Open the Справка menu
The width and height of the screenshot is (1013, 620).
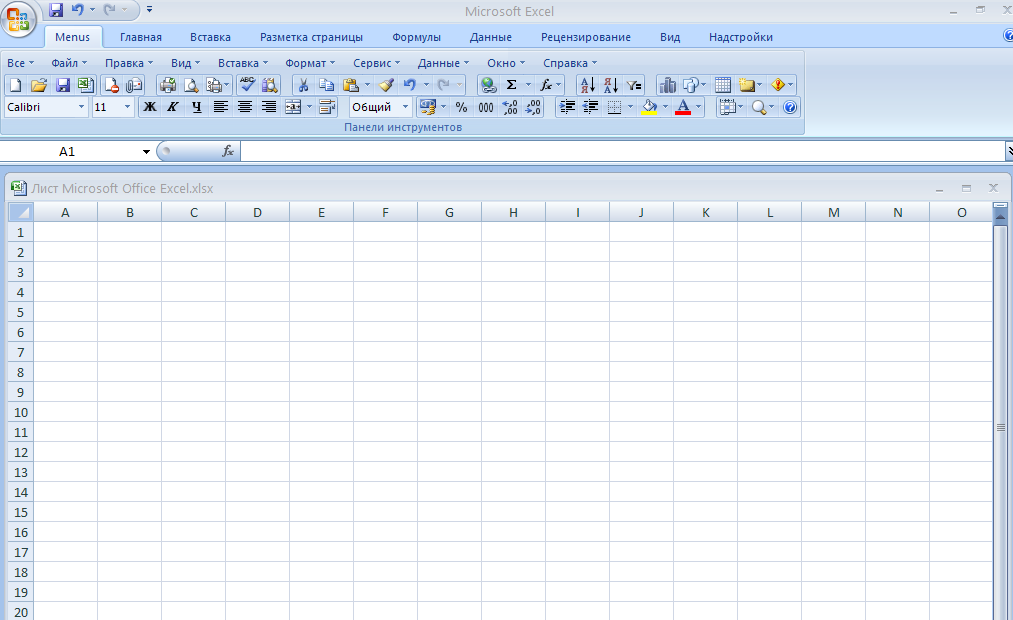click(x=570, y=63)
